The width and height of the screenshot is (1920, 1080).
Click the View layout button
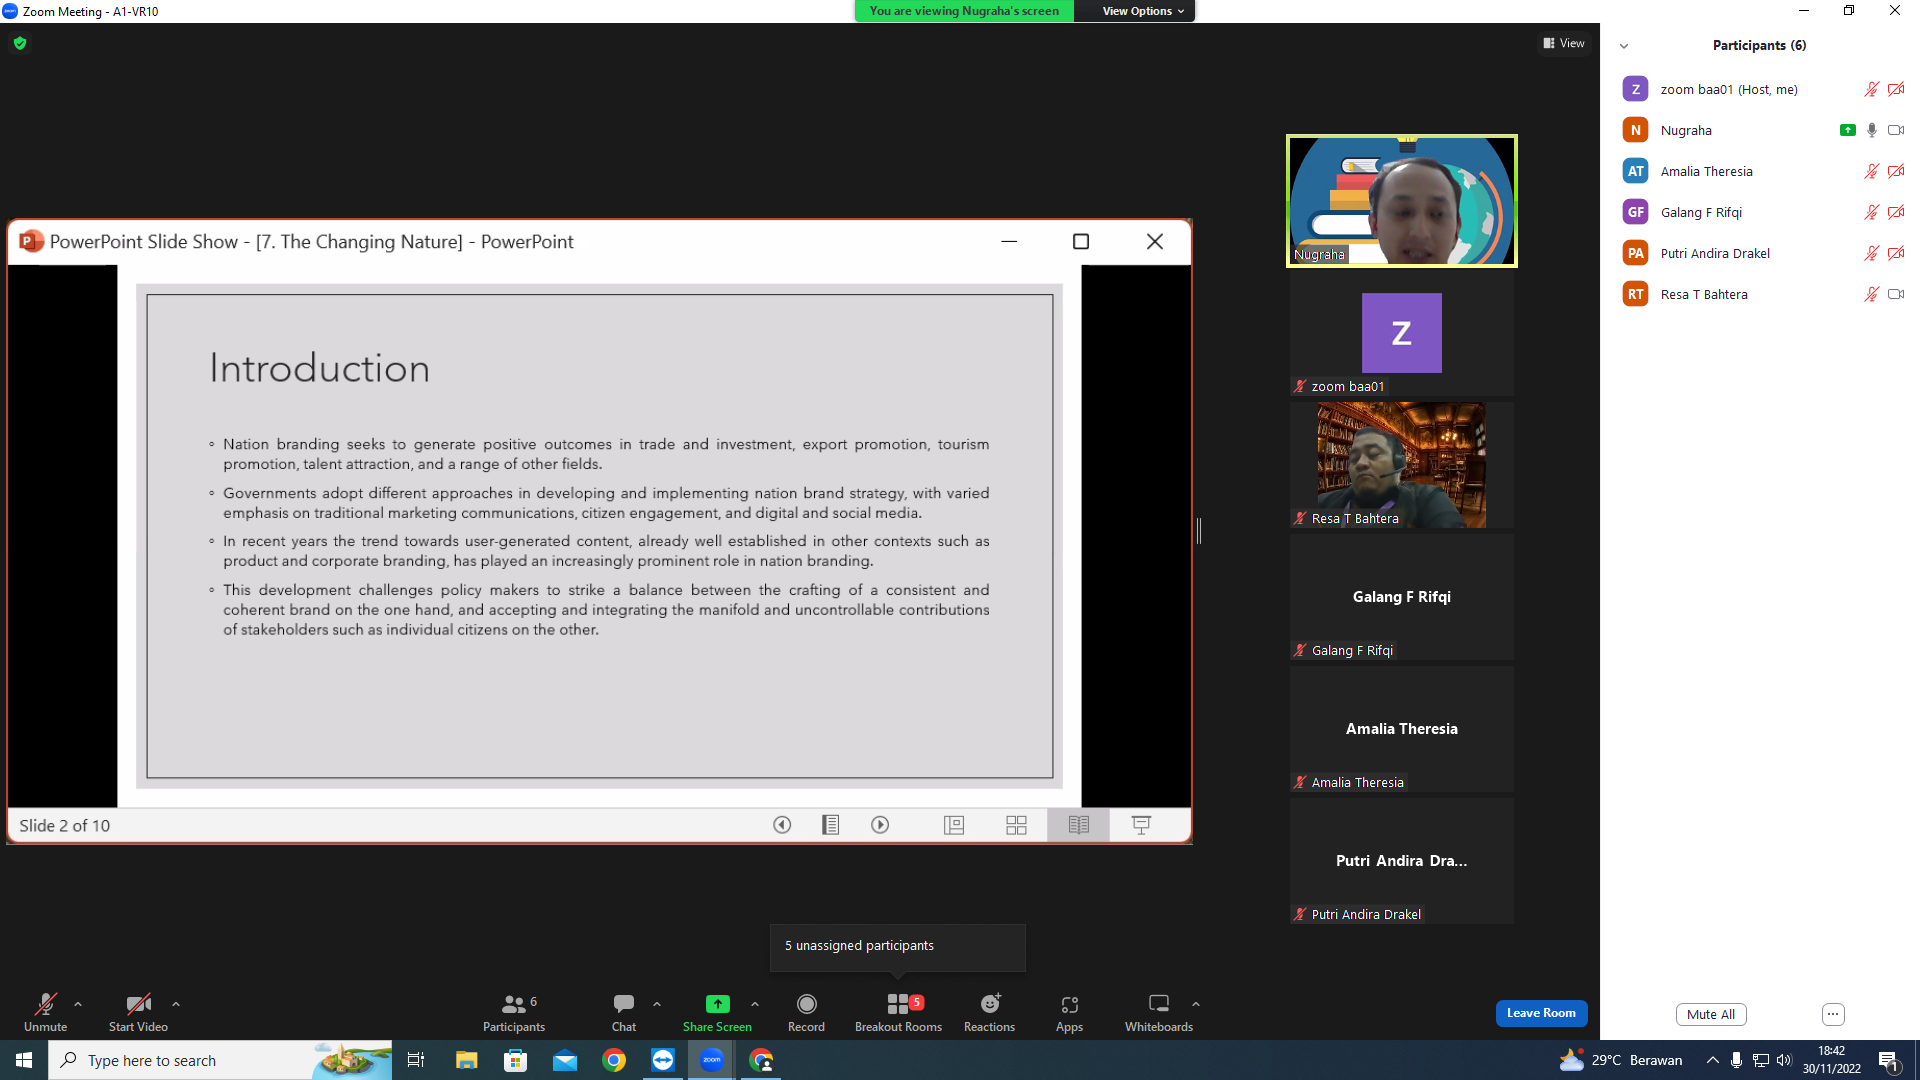(x=1564, y=43)
